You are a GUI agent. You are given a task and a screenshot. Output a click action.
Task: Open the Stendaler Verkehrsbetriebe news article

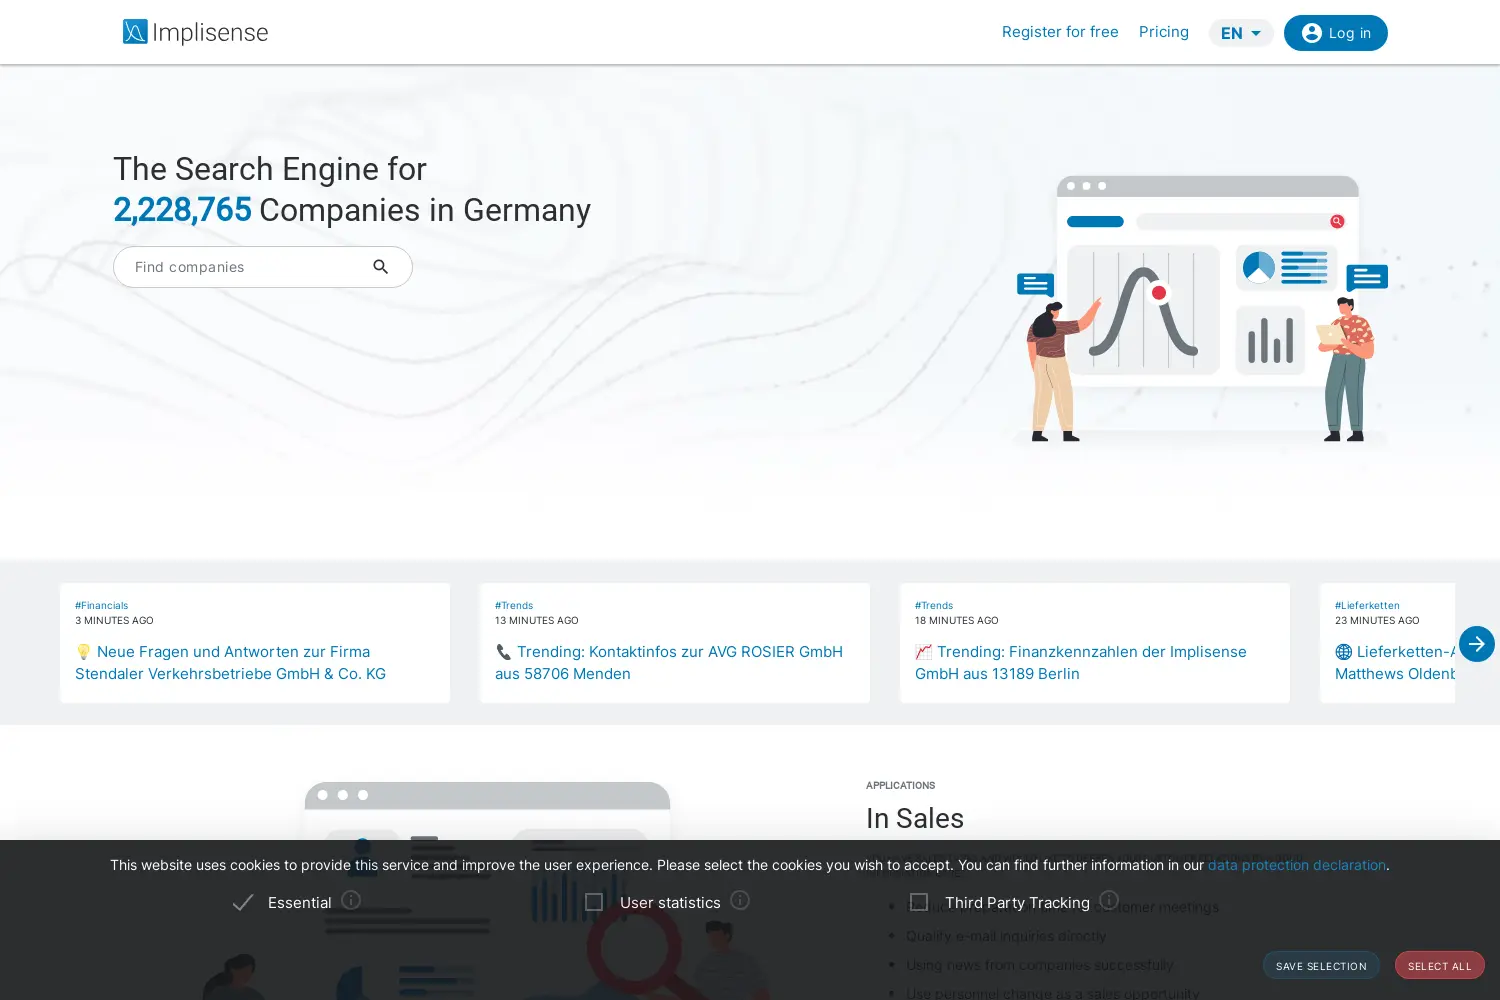tap(230, 663)
